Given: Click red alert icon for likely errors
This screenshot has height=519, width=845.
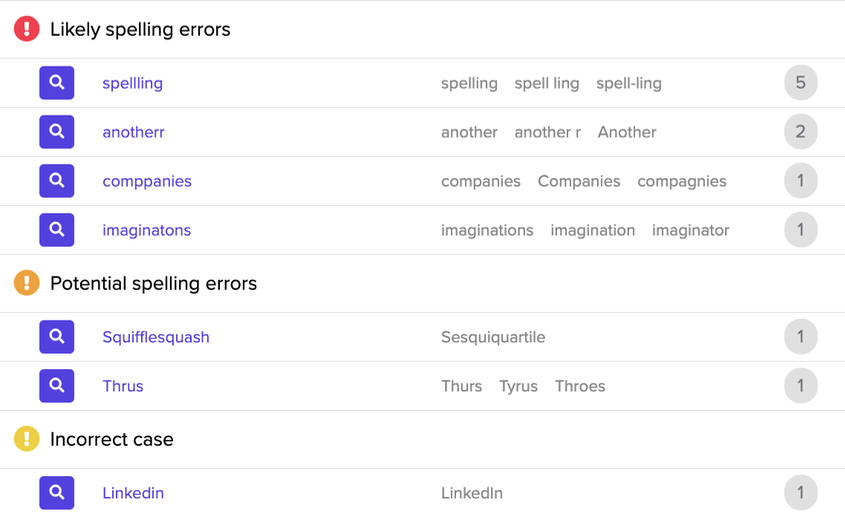Looking at the screenshot, I should pyautogui.click(x=26, y=29).
